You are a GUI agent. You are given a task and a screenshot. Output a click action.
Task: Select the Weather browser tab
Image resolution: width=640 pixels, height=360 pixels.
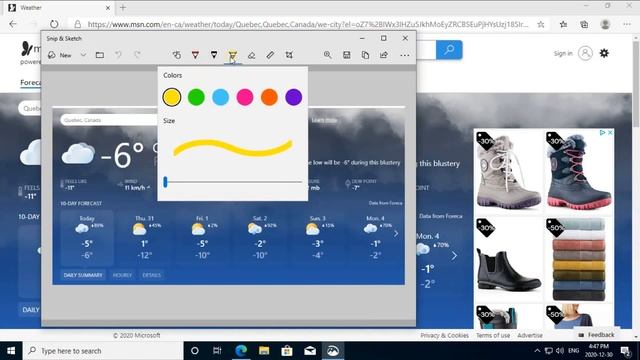pyautogui.click(x=59, y=7)
